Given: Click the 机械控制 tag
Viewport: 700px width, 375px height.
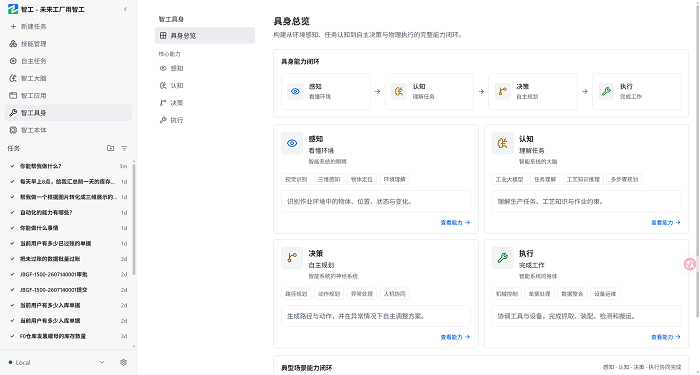Looking at the screenshot, I should click(507, 294).
